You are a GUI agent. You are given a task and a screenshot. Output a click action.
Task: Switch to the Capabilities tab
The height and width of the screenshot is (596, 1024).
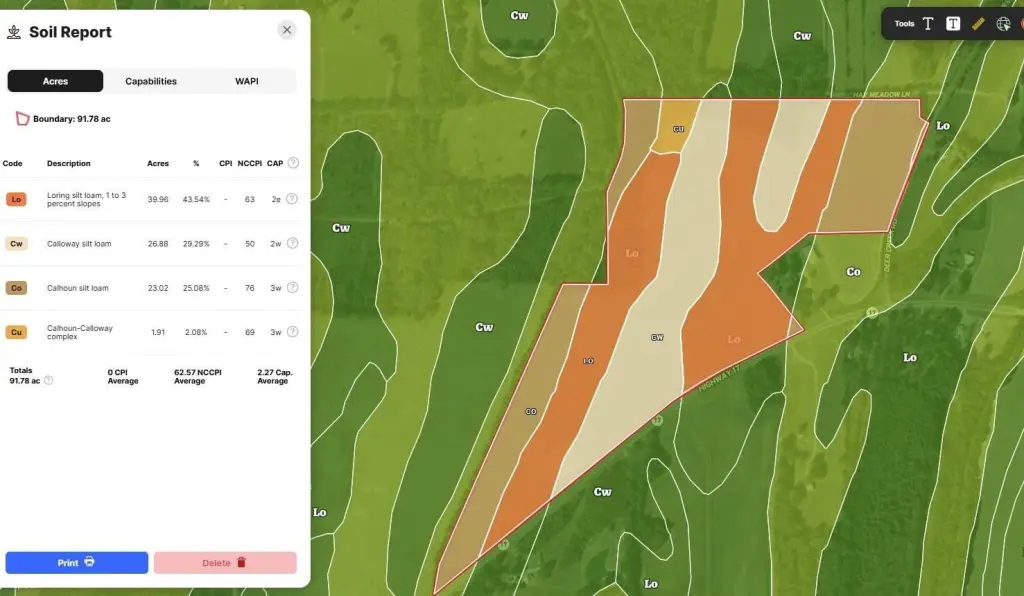[x=151, y=81]
